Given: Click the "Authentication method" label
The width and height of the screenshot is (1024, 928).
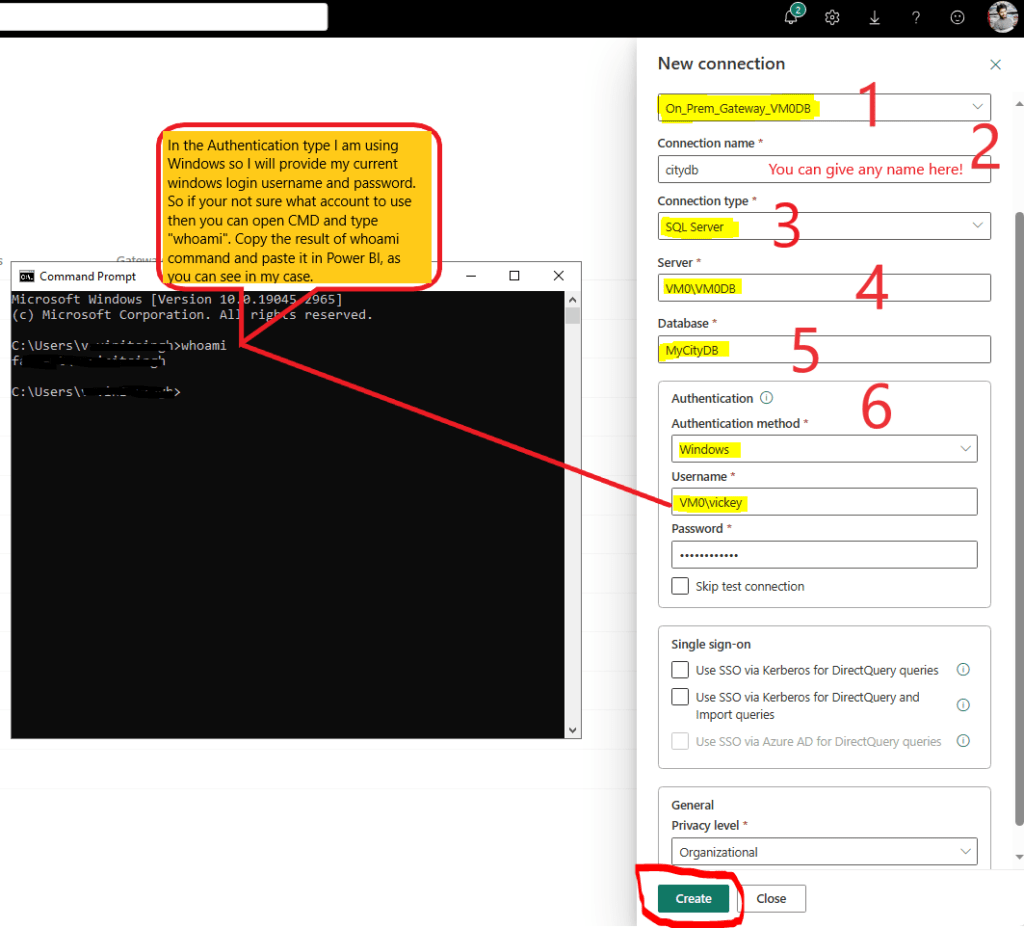Looking at the screenshot, I should [x=735, y=424].
